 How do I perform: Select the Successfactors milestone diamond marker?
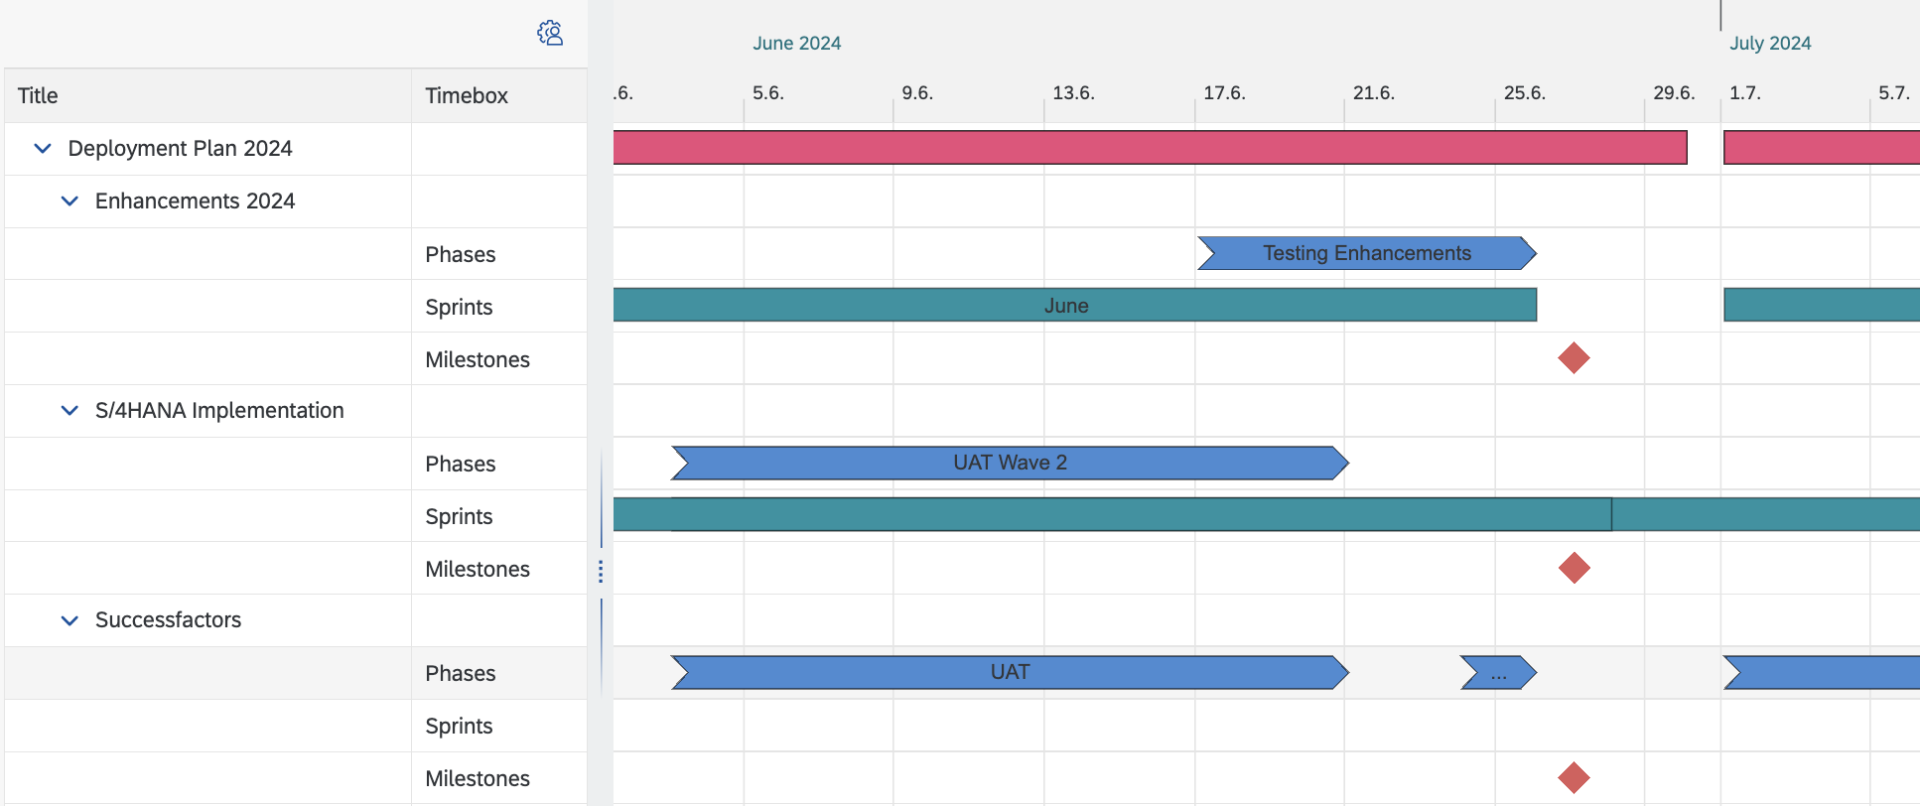click(x=1573, y=777)
